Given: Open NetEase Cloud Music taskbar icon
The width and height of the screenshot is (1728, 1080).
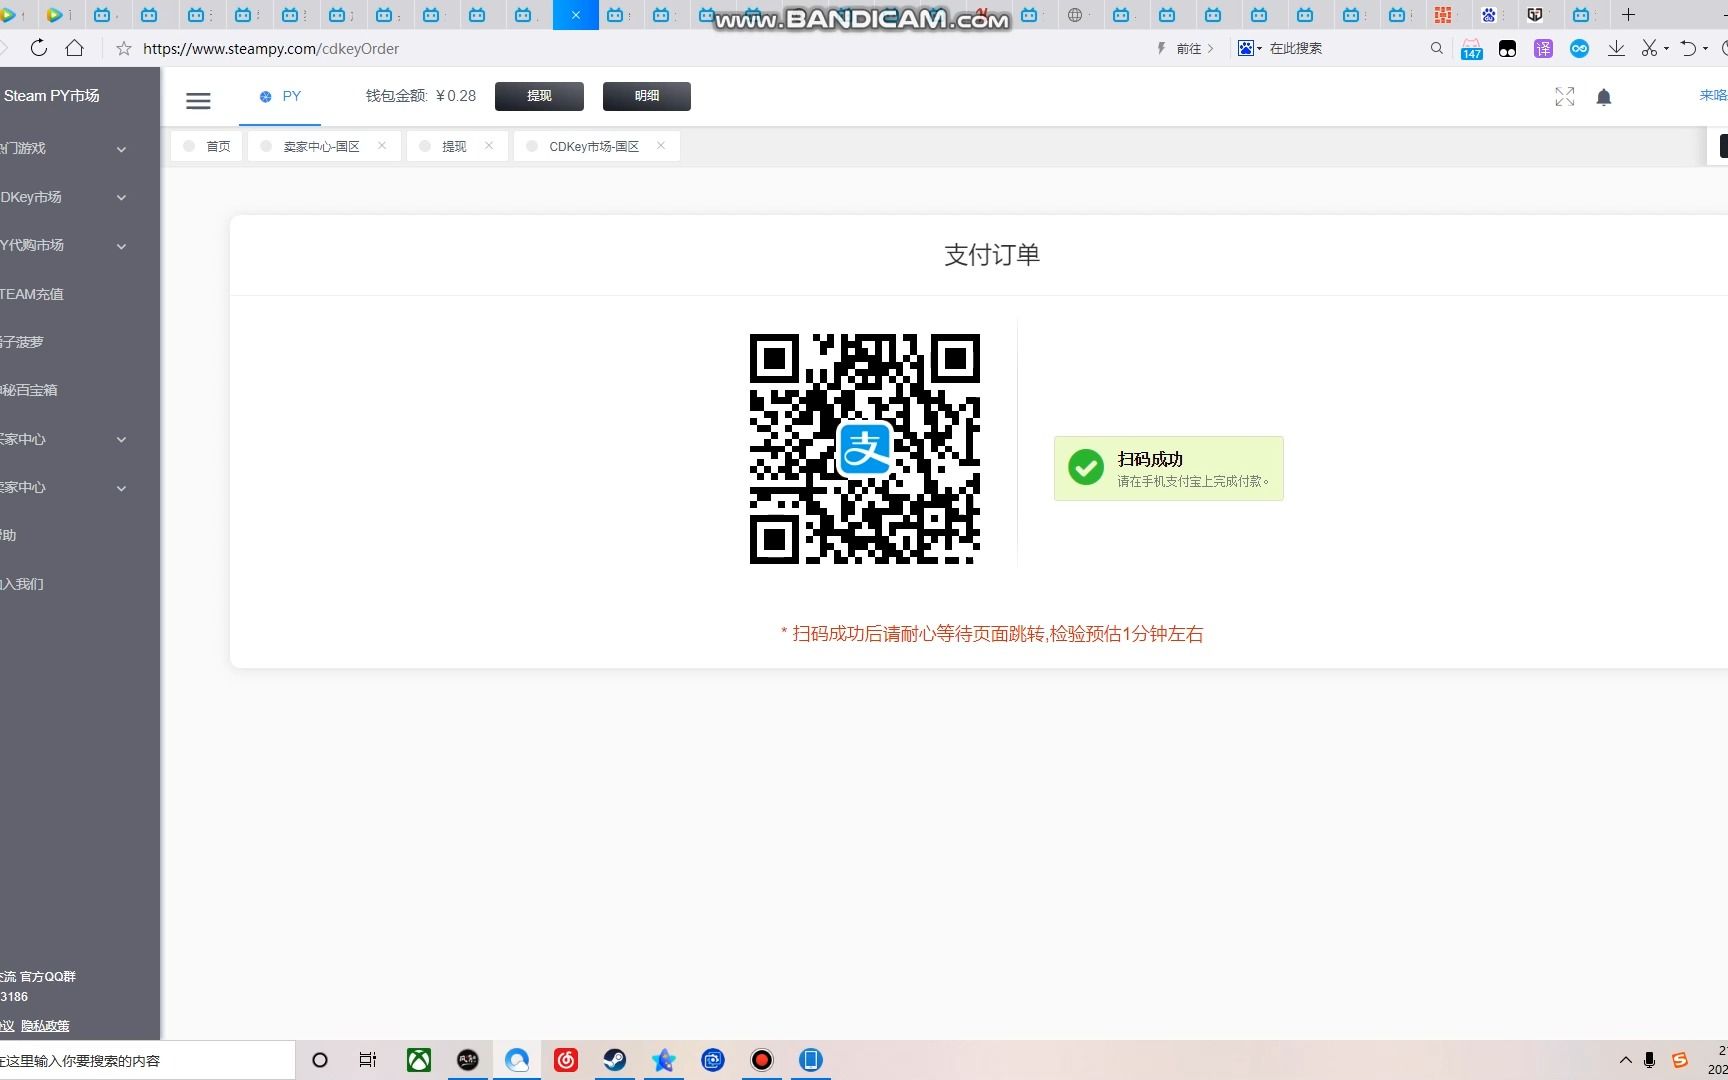Looking at the screenshot, I should pyautogui.click(x=566, y=1060).
